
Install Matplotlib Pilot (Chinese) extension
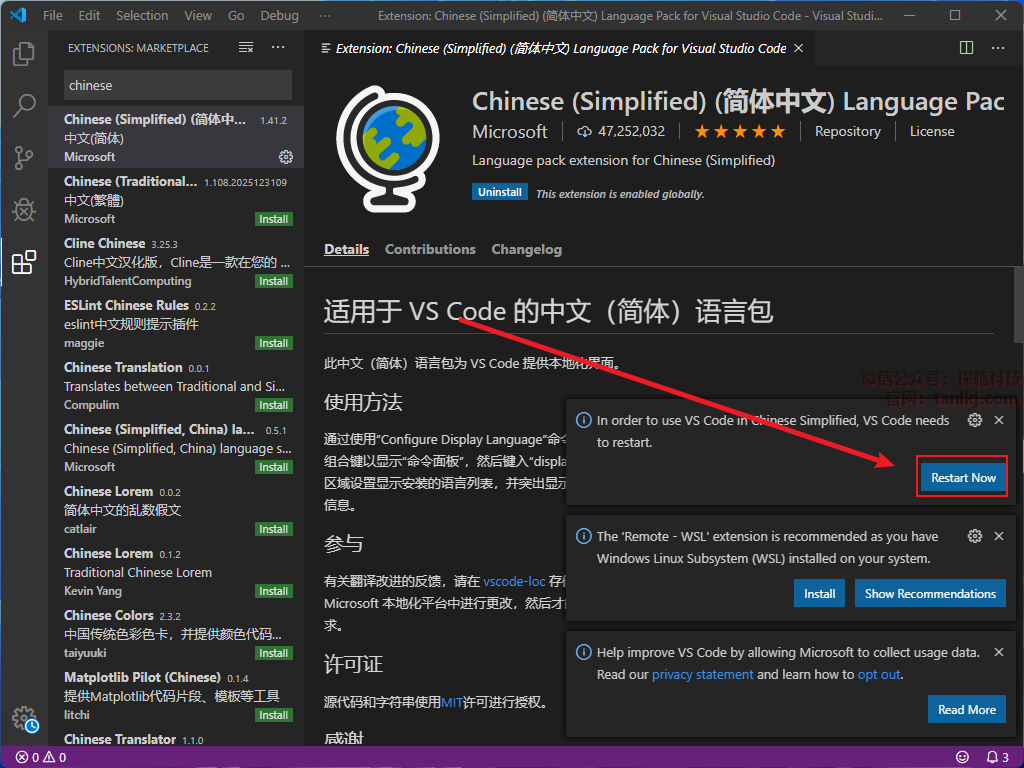(x=274, y=716)
